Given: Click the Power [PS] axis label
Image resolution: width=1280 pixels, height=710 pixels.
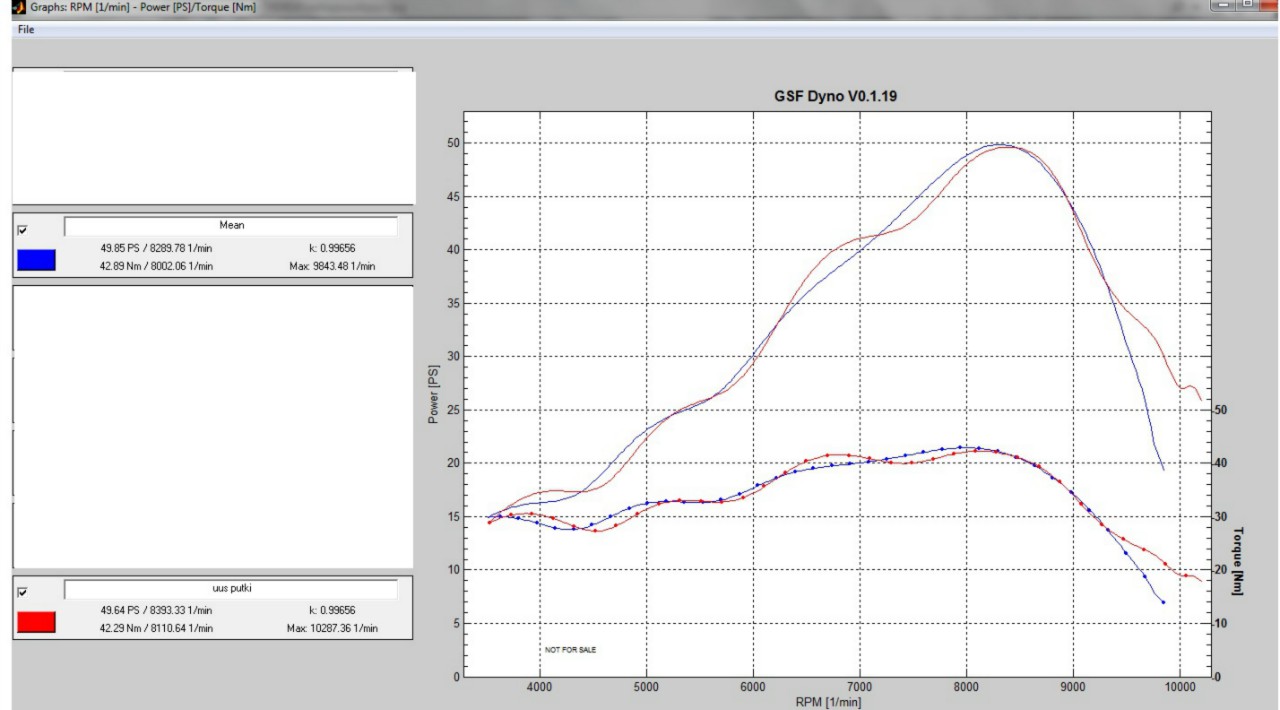Looking at the screenshot, I should [434, 394].
